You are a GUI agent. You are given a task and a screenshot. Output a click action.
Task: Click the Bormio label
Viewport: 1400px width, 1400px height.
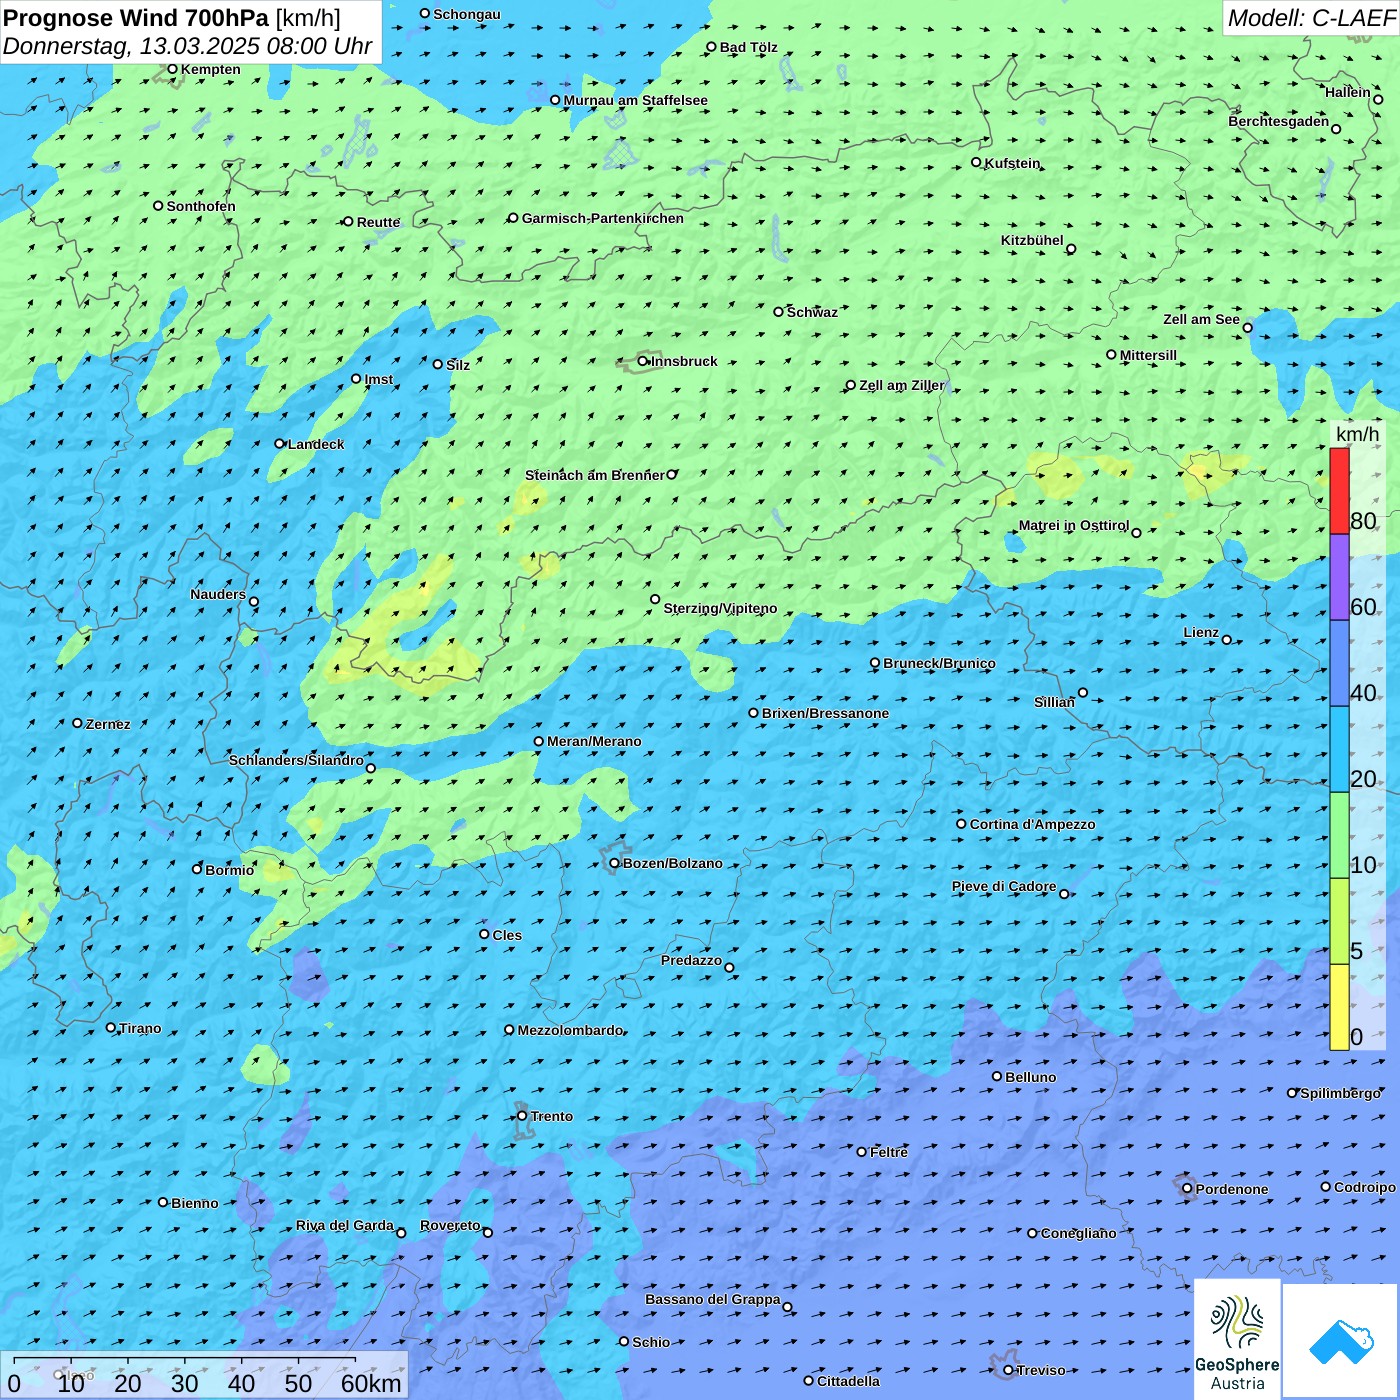point(229,870)
